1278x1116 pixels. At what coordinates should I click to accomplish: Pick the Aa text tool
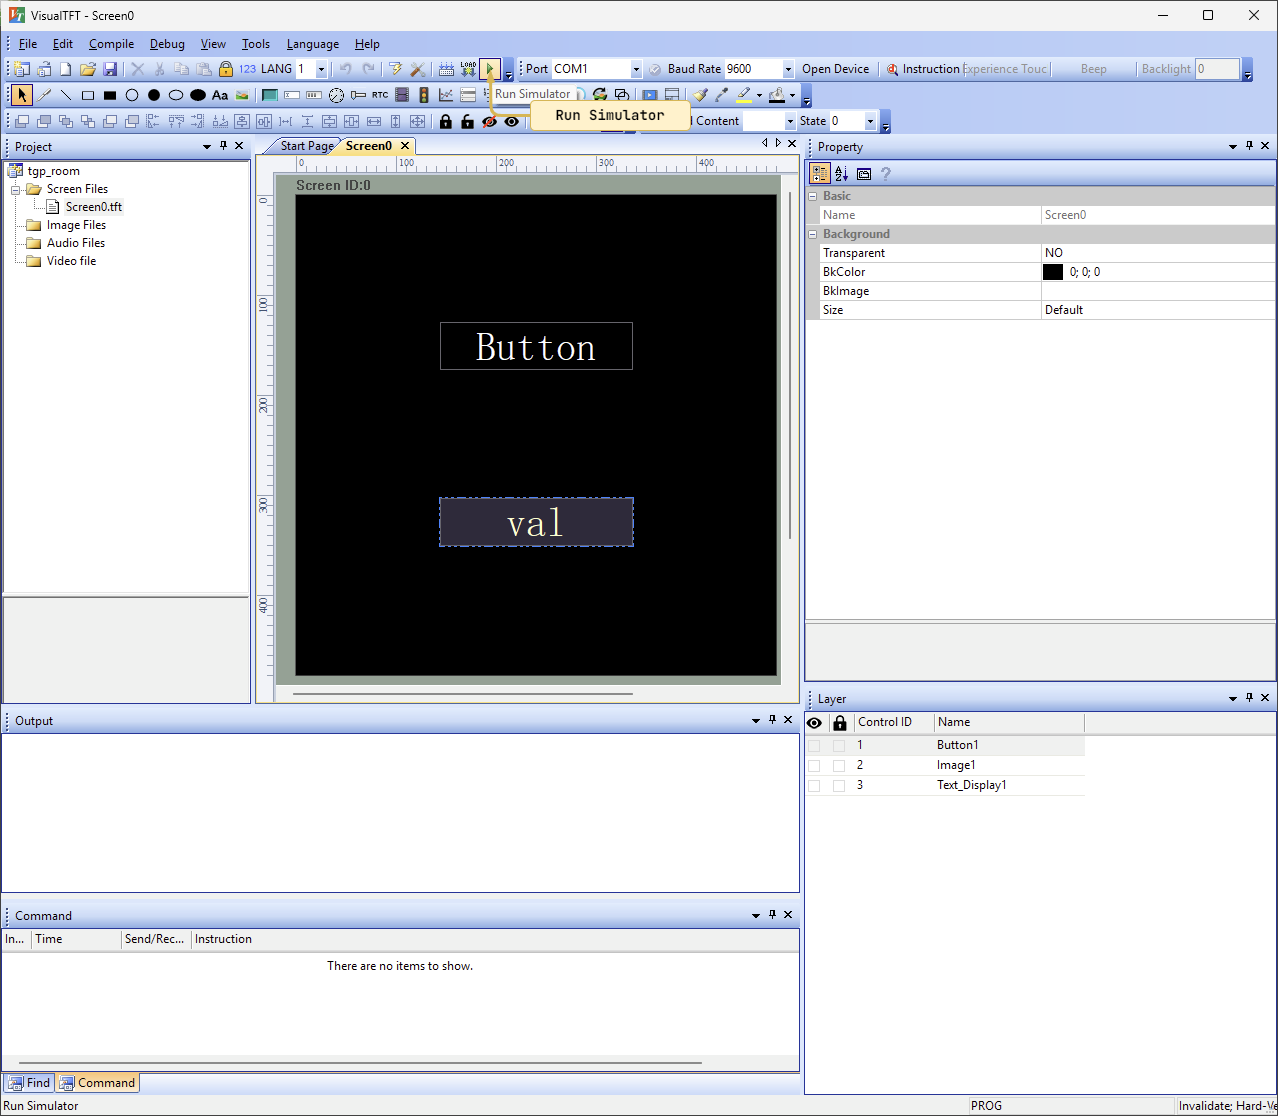[220, 96]
